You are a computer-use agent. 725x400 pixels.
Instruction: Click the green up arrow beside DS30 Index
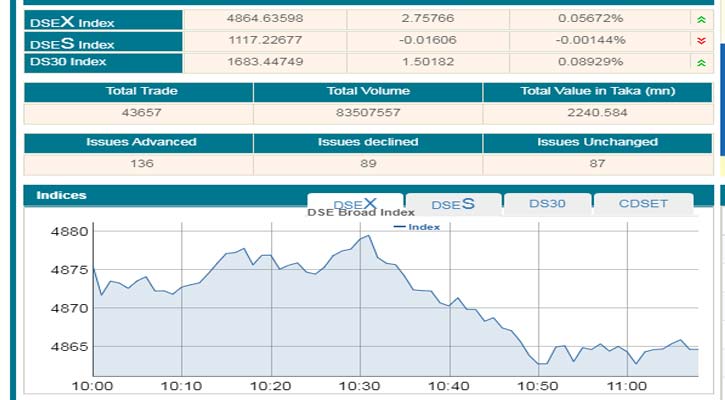pos(700,62)
